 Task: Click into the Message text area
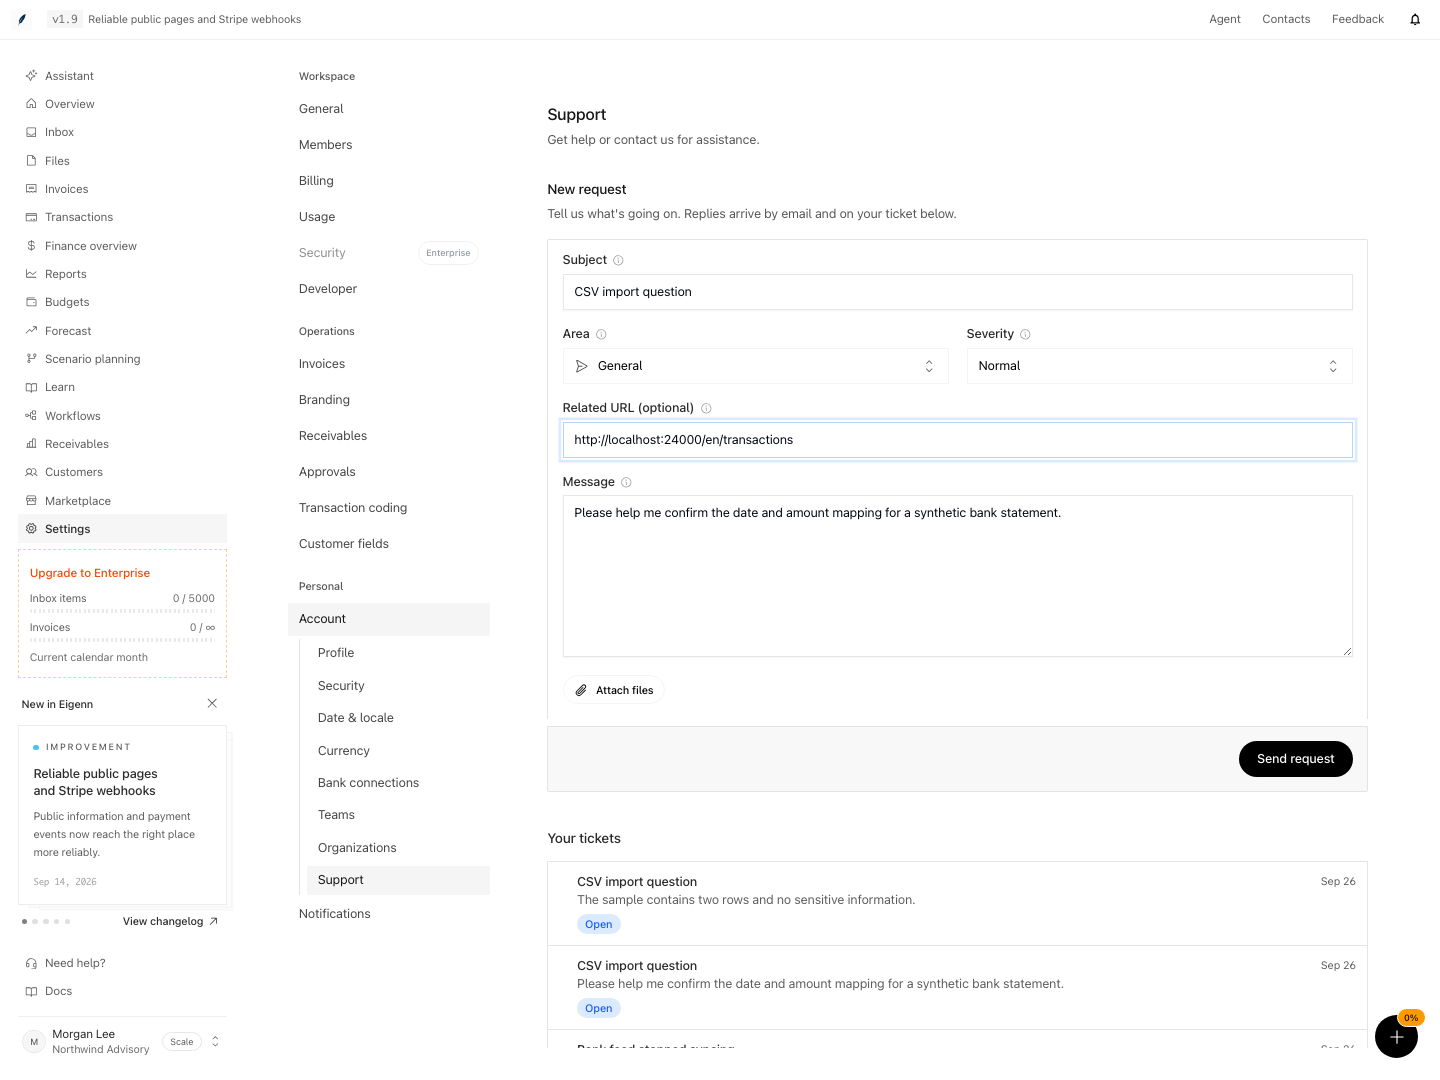(x=958, y=576)
